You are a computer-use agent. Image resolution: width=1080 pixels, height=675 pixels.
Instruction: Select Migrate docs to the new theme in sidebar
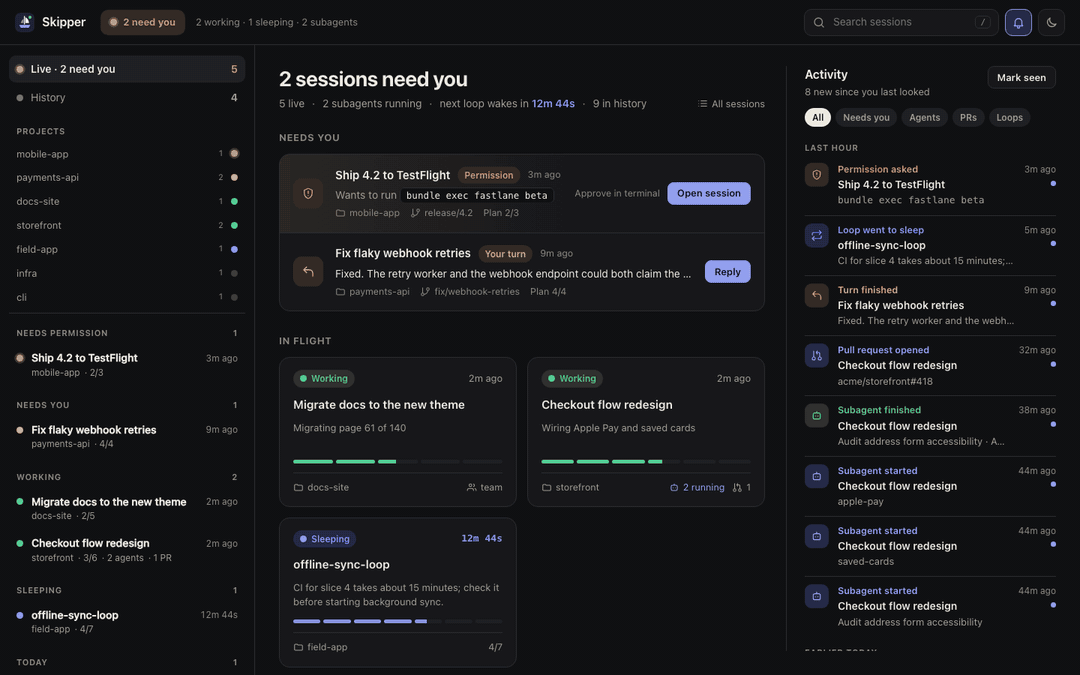(127, 508)
